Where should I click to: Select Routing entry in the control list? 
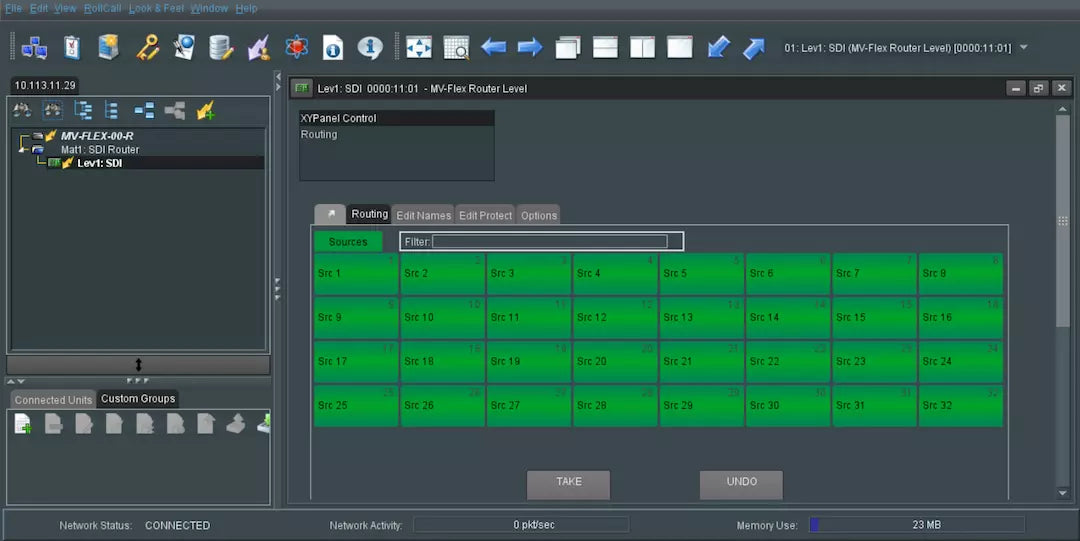397,134
